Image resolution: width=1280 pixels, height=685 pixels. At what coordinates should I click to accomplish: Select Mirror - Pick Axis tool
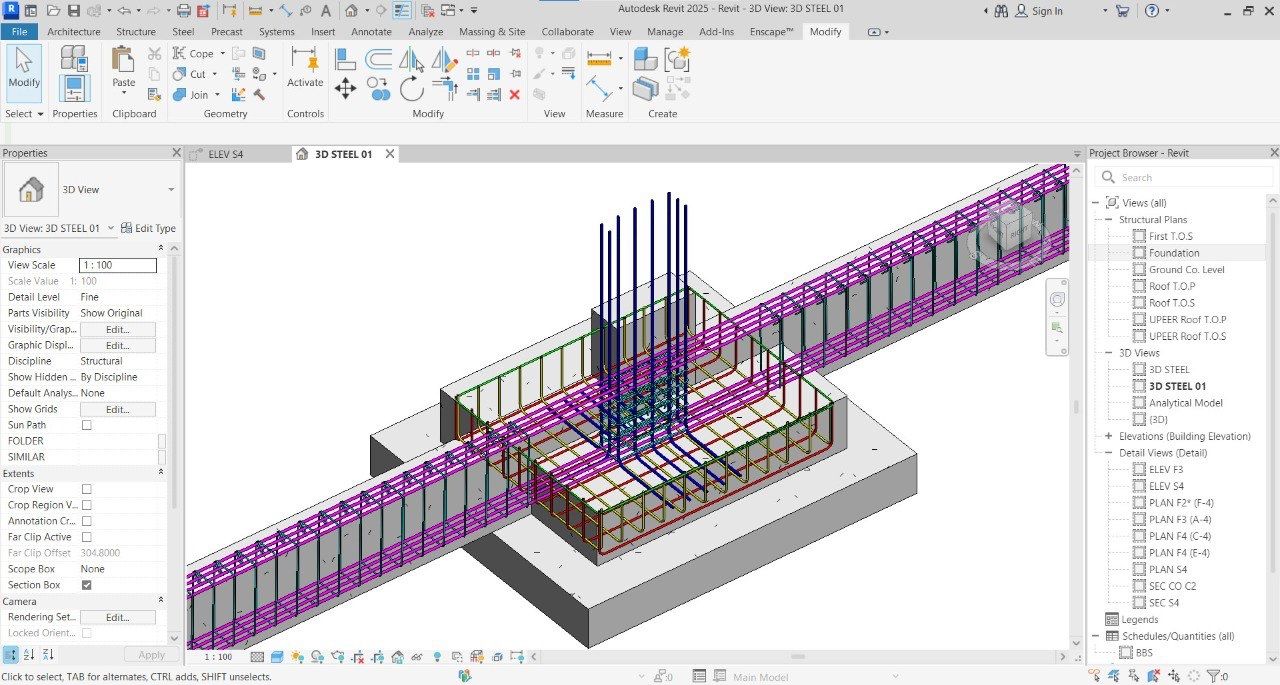click(x=412, y=60)
